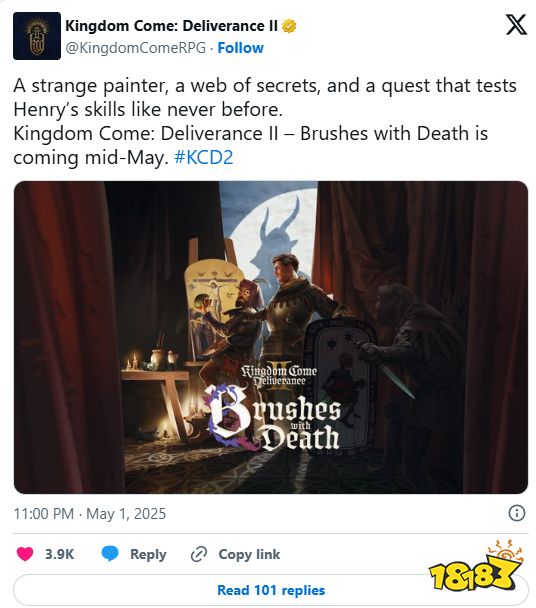Open Read 101 replies
The image size is (536, 608).
271,590
